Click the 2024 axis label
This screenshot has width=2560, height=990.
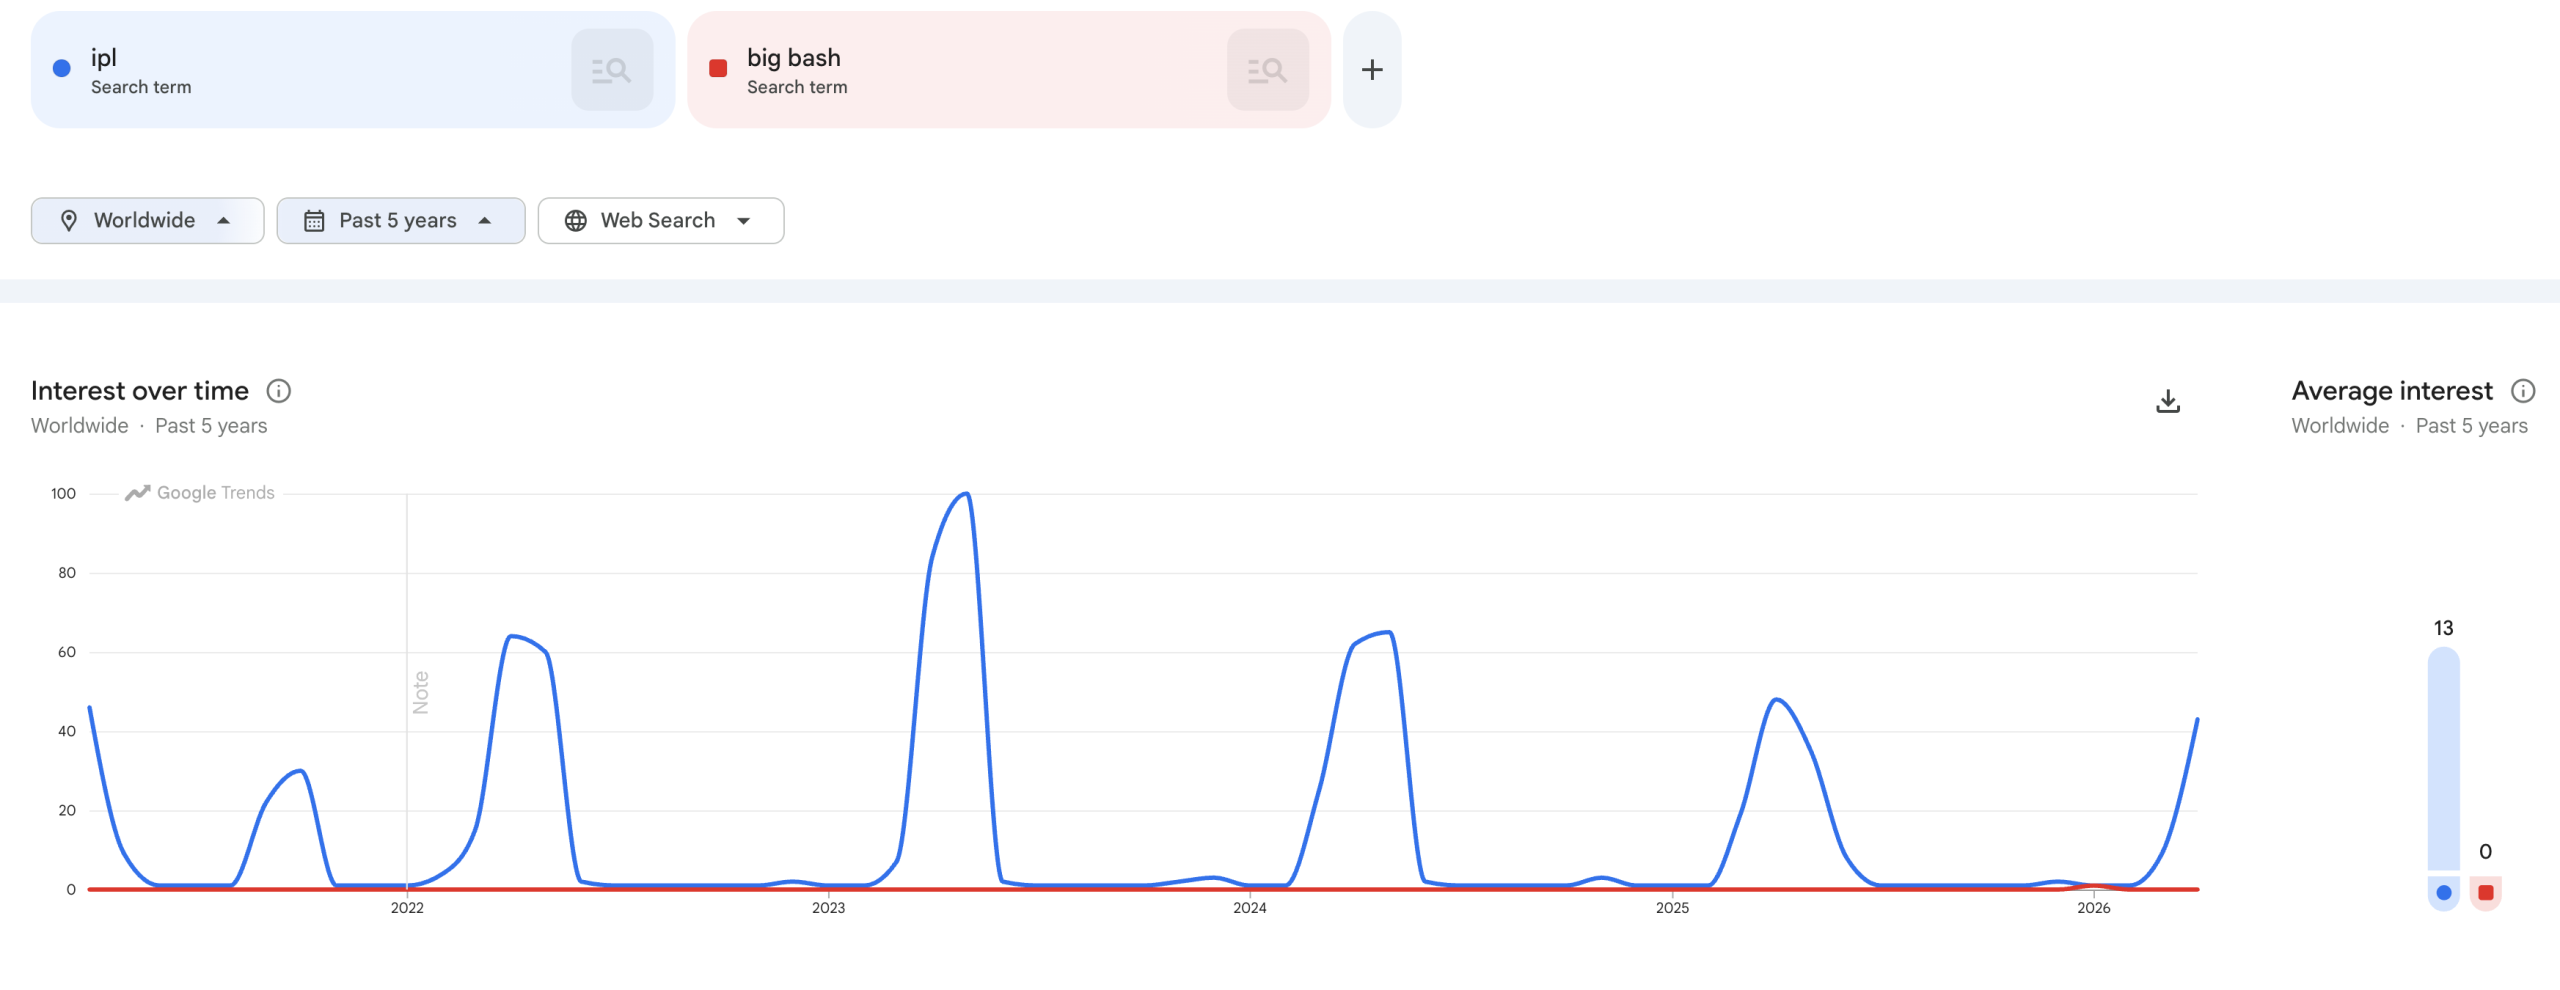tap(1250, 908)
